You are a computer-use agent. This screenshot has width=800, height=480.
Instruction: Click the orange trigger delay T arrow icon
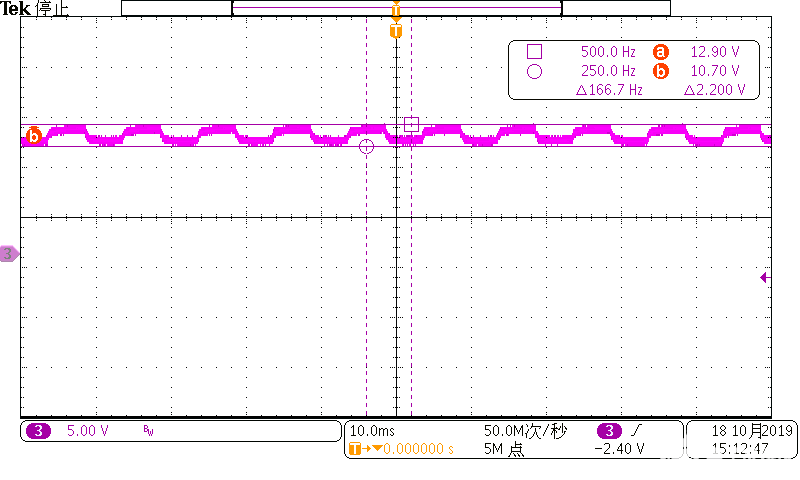[x=365, y=449]
